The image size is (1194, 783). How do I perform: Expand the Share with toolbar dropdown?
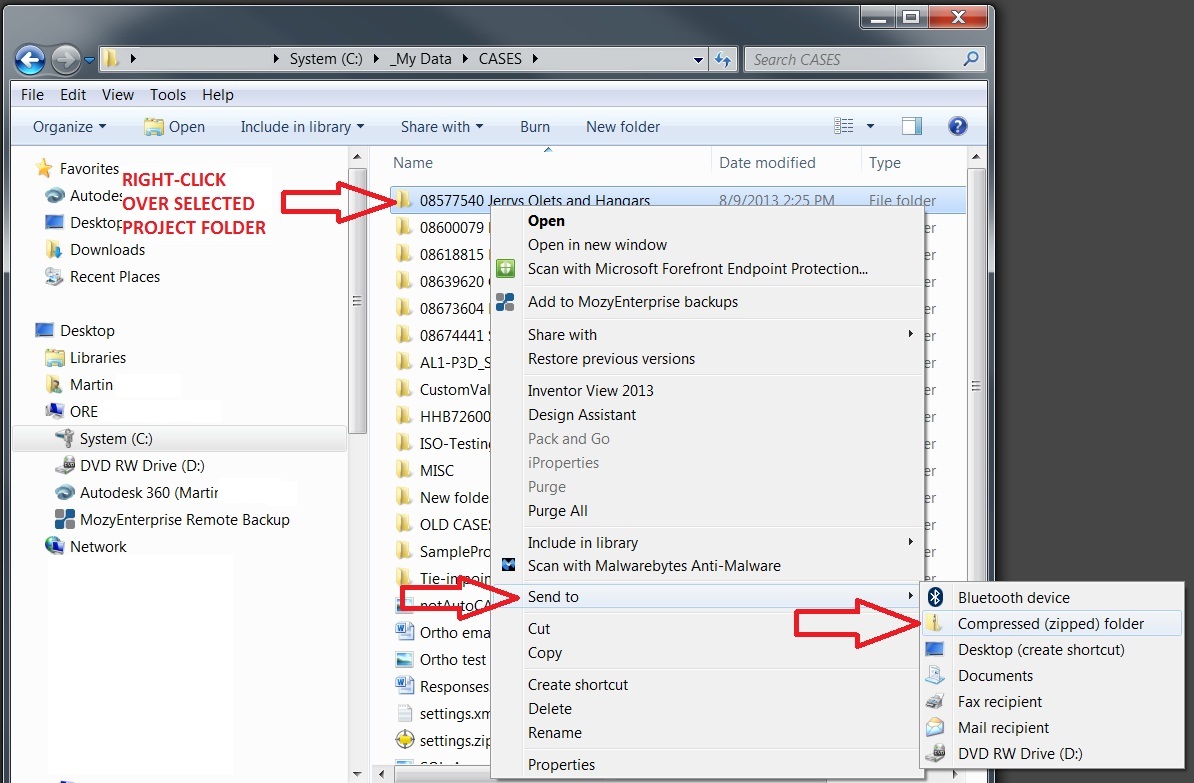point(441,127)
